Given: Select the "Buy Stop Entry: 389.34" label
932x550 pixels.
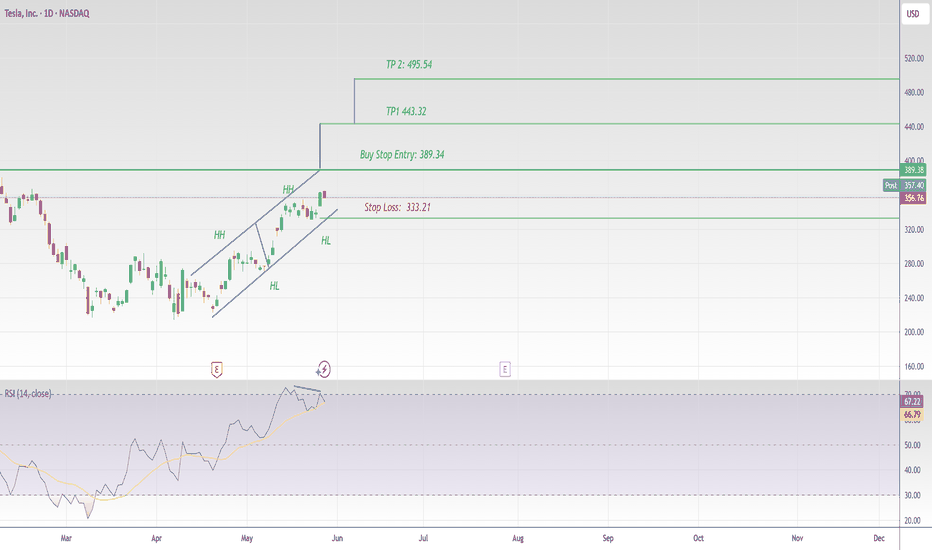Looking at the screenshot, I should 402,155.
